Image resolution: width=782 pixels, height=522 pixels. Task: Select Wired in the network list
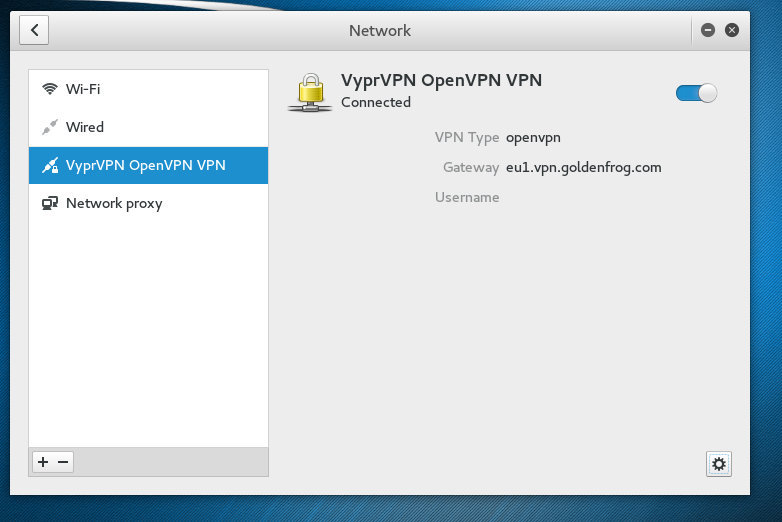pyautogui.click(x=148, y=127)
